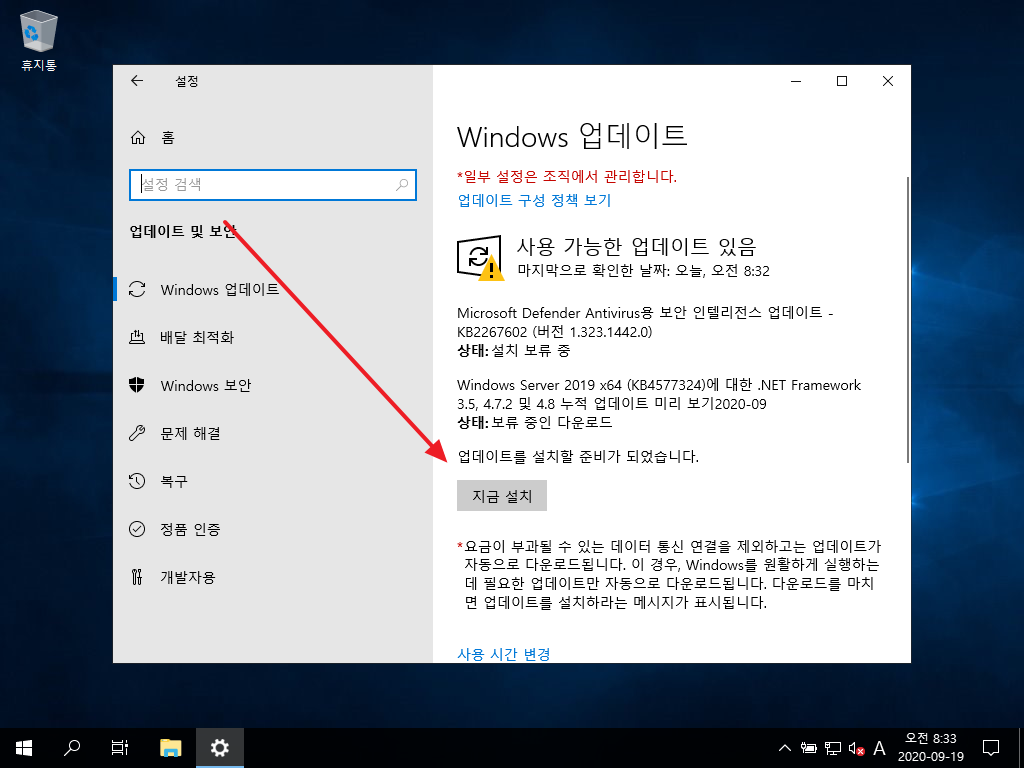Viewport: 1024px width, 768px height.
Task: Go to 홈 label in Settings
Action: (168, 137)
